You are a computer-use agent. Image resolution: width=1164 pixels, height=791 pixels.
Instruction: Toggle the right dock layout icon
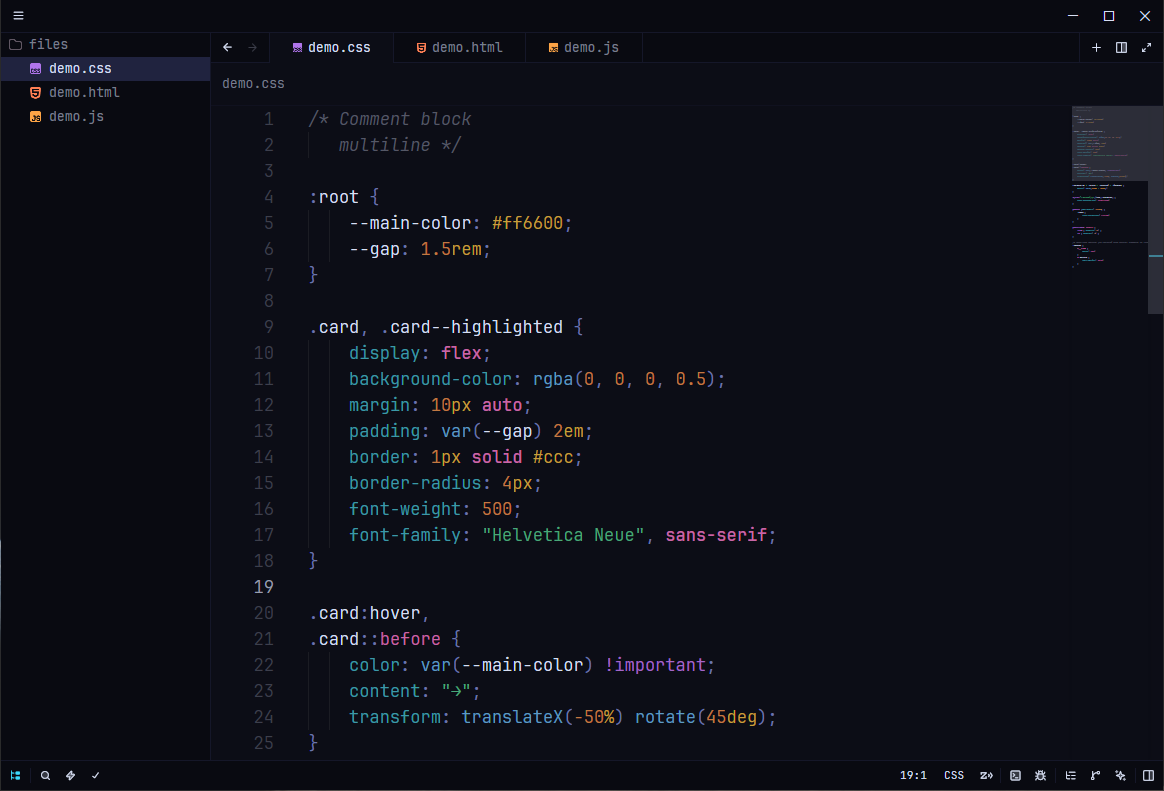[1148, 775]
